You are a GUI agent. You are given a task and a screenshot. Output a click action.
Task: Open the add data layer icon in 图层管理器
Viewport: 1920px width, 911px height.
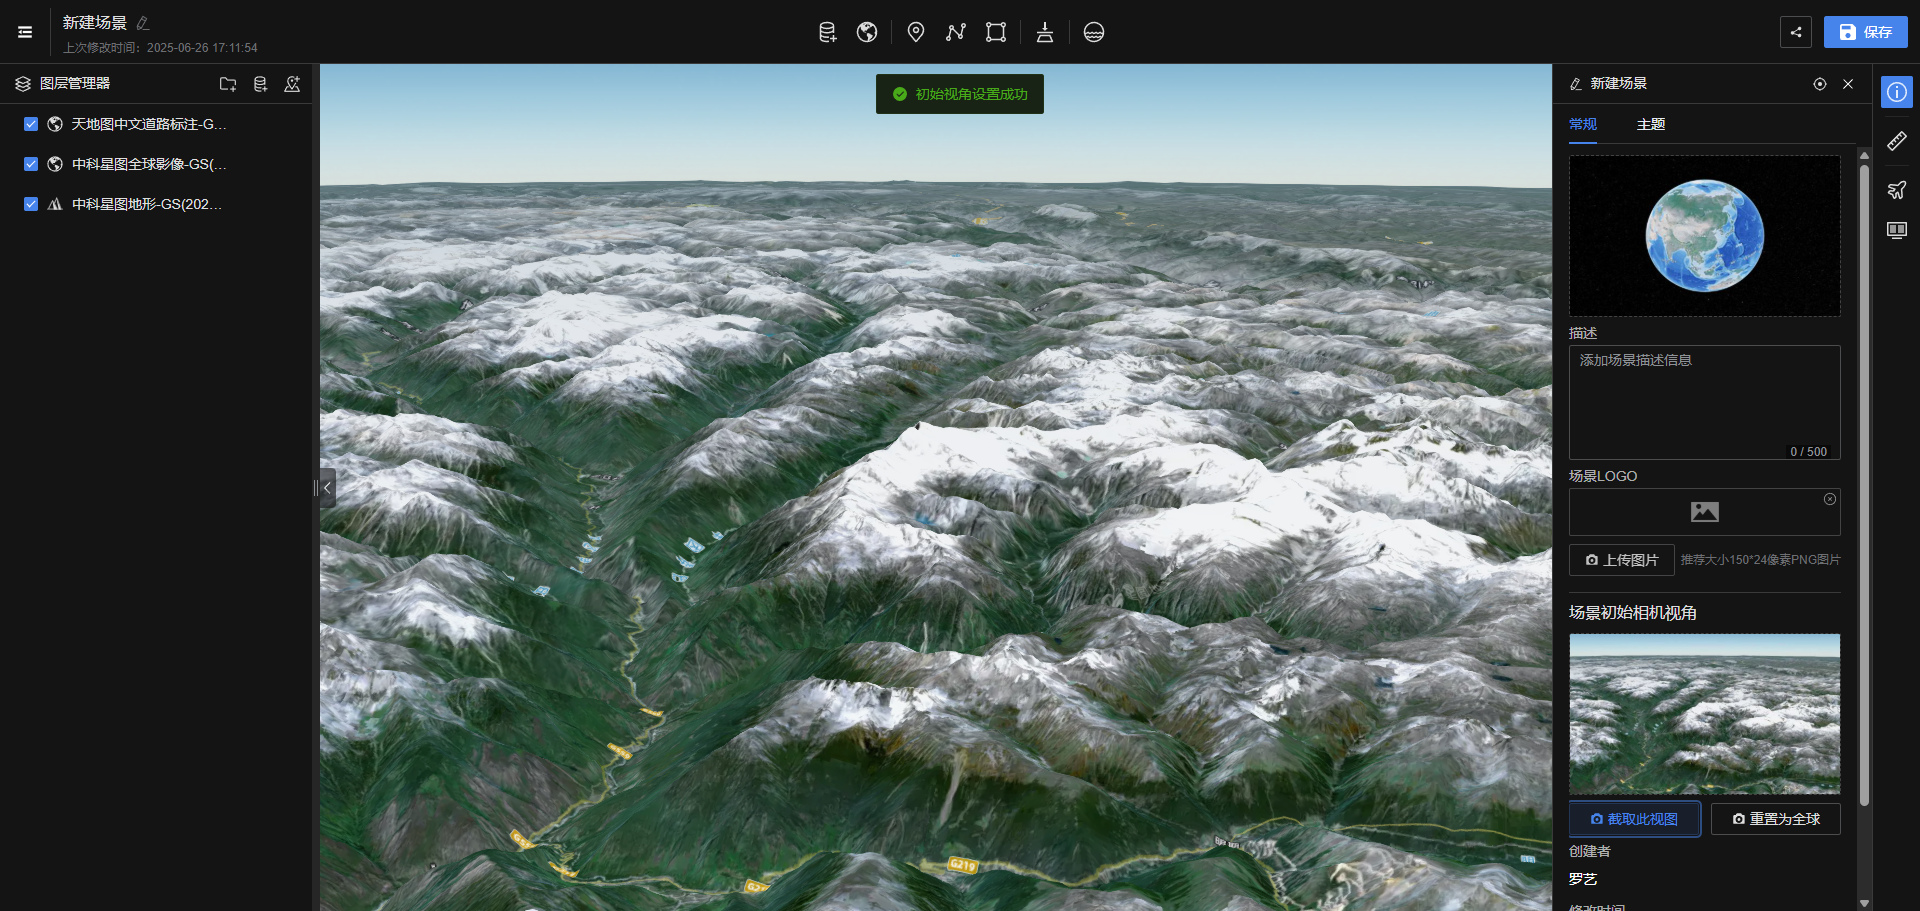coord(260,84)
